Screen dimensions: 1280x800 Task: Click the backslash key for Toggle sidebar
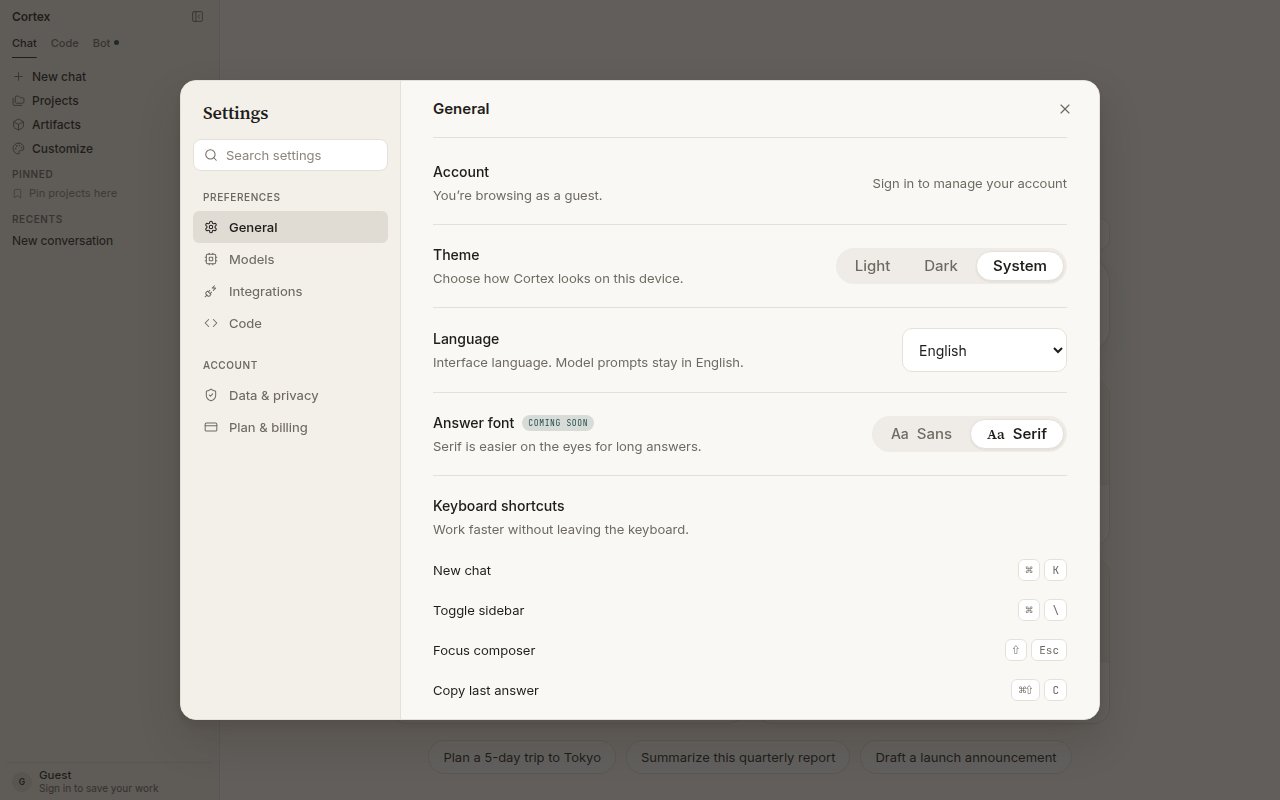[x=1055, y=610]
